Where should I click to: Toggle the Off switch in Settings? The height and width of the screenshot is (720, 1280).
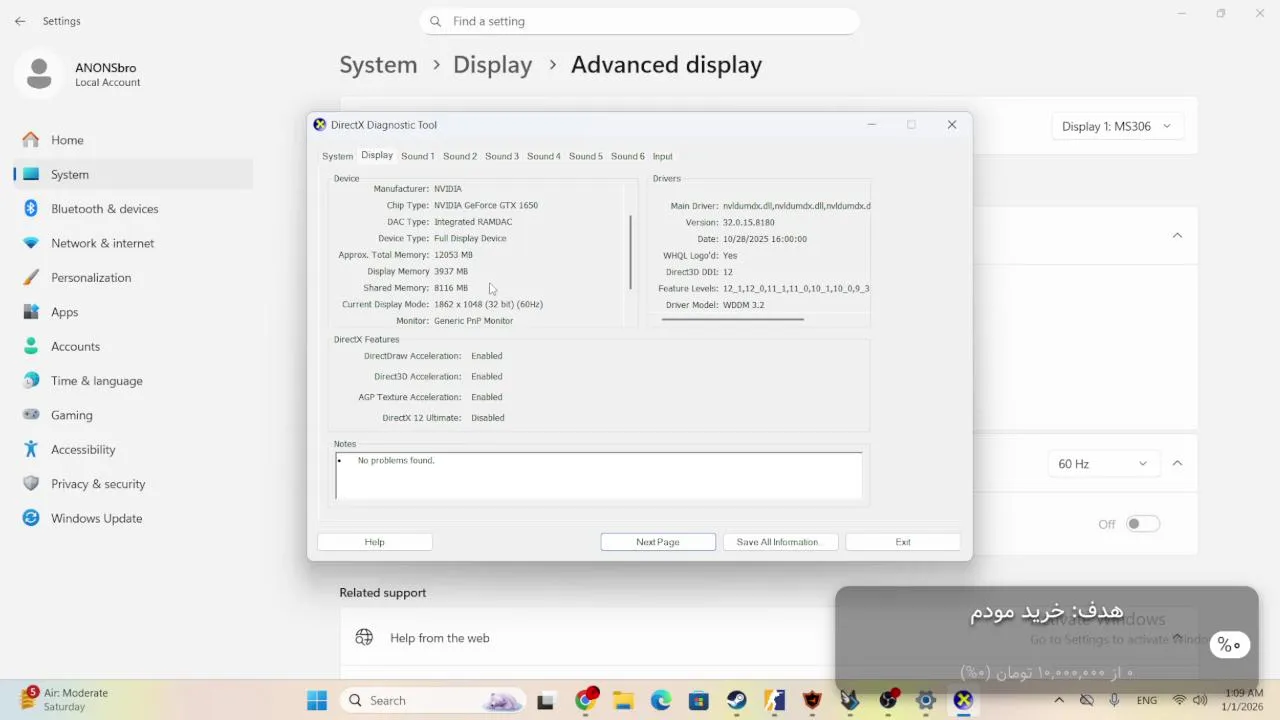click(1142, 524)
